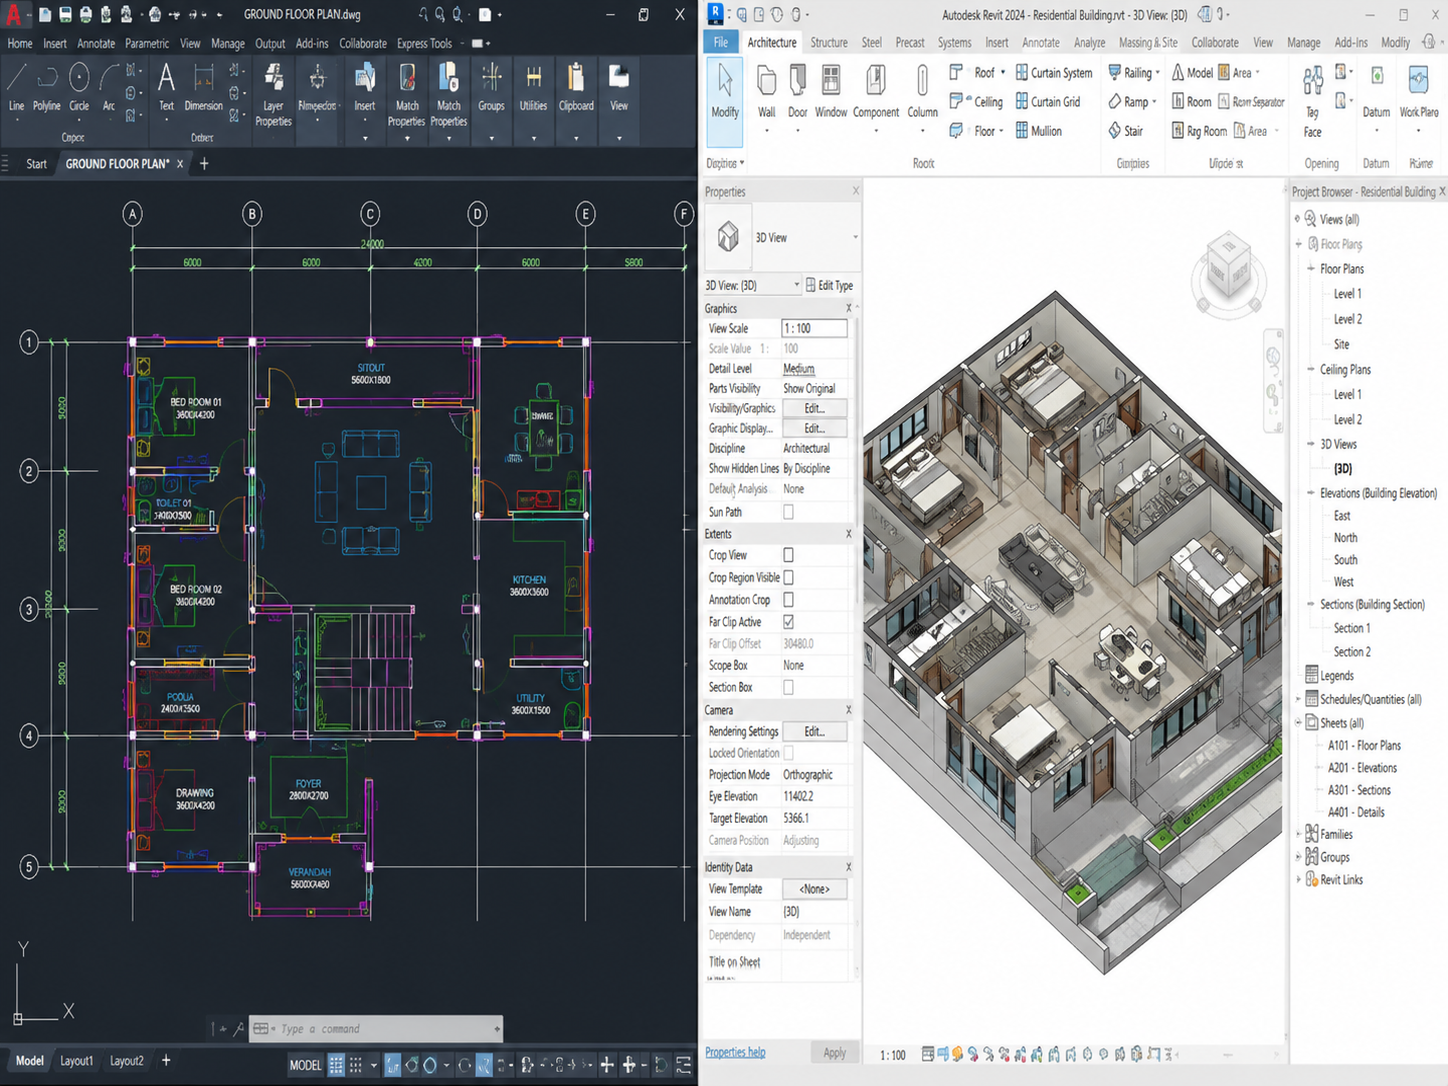This screenshot has width=1448, height=1086.
Task: Open the A101 - Floor Plans sheet
Action: (1364, 746)
